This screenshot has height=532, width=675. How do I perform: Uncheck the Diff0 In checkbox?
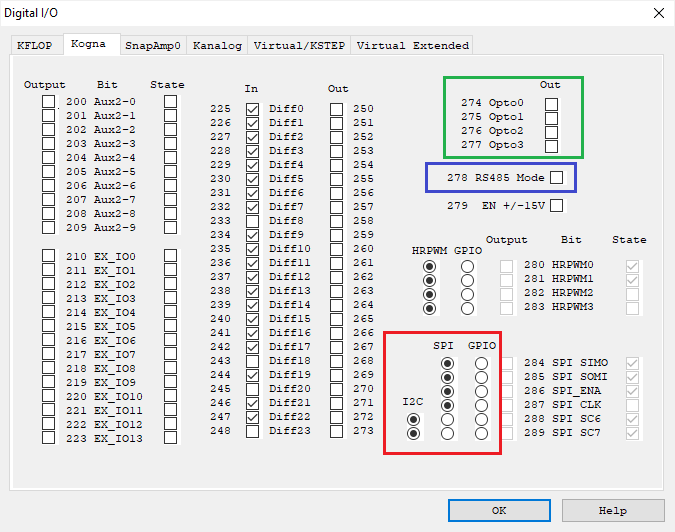coord(253,109)
